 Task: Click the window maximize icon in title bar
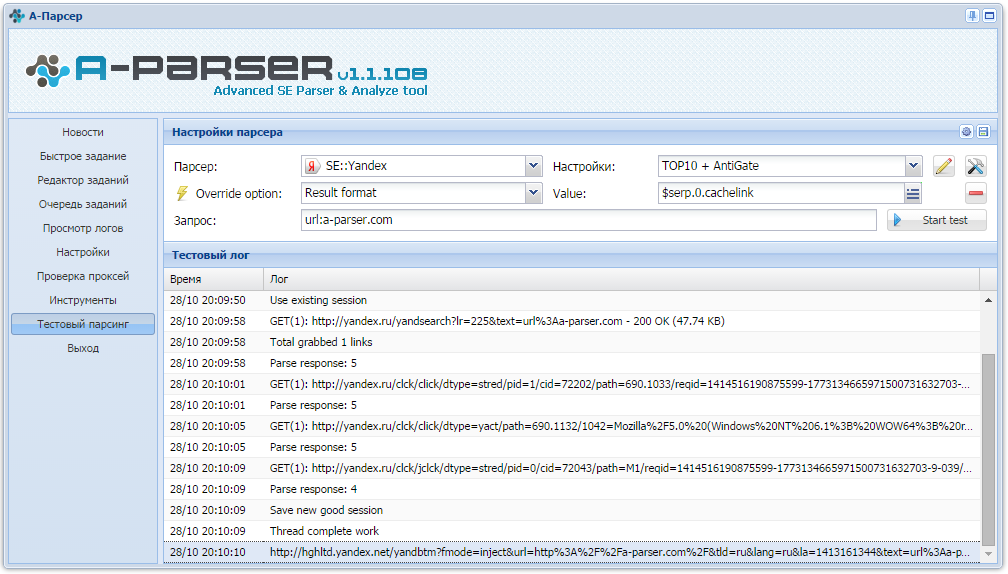point(989,15)
